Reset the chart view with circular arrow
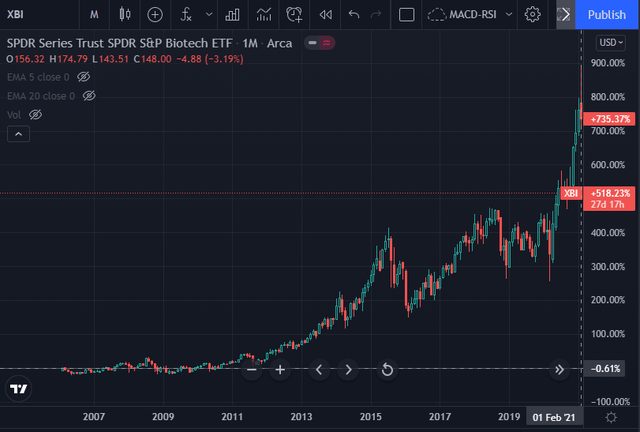Viewport: 640px width, 432px height. pyautogui.click(x=387, y=370)
